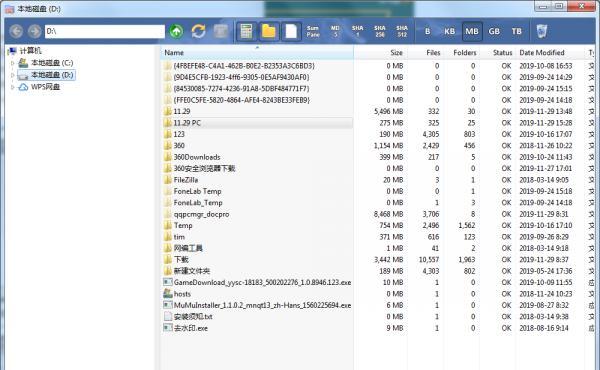600x370 pixels.
Task: Select the 新建文件夹 folder
Action: (192, 271)
